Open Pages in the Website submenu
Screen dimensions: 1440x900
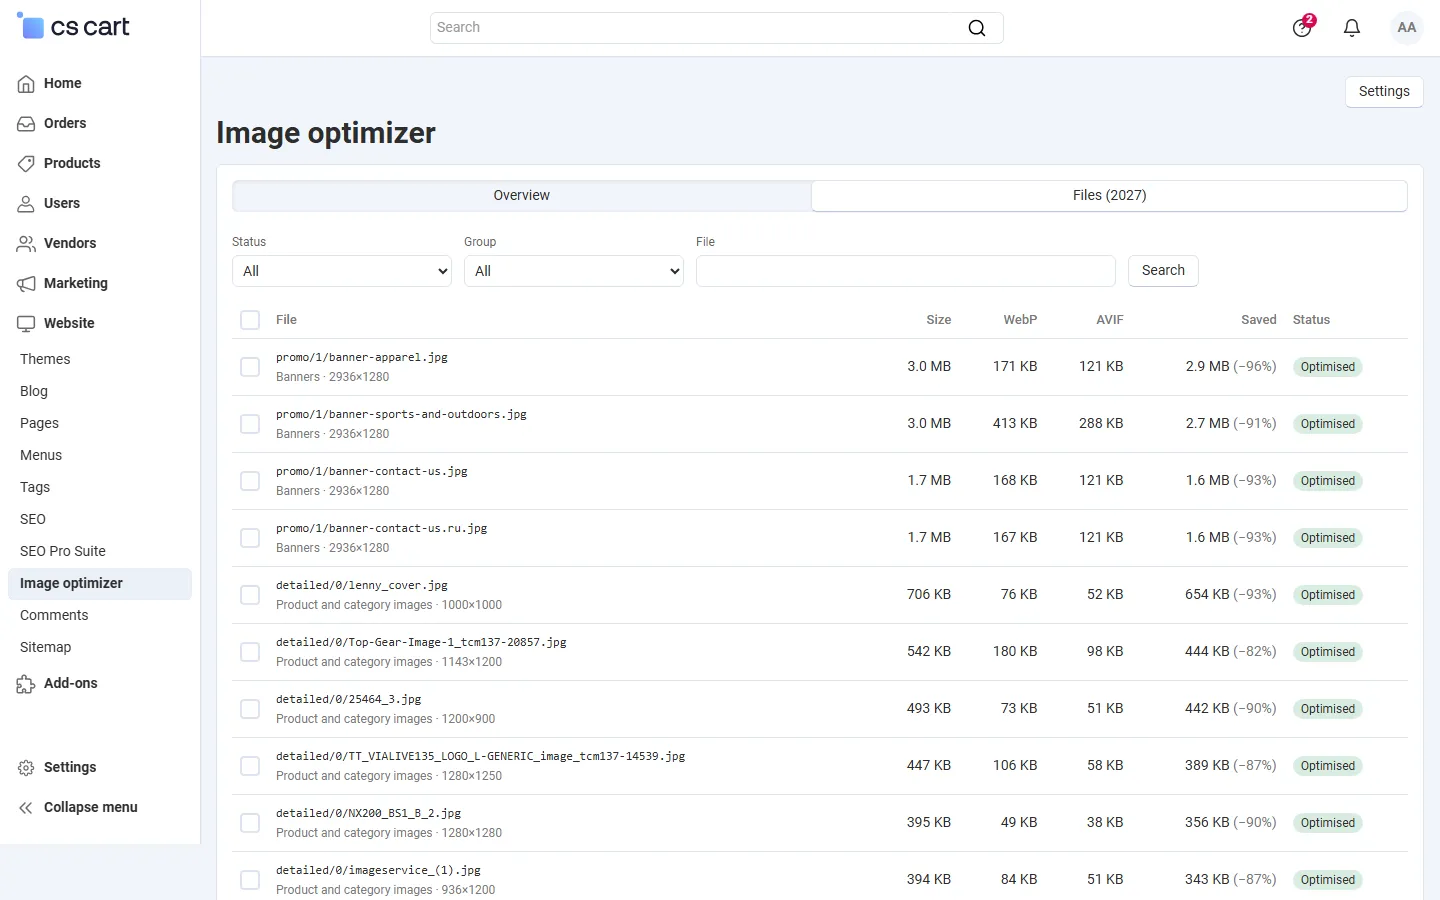[x=39, y=423]
